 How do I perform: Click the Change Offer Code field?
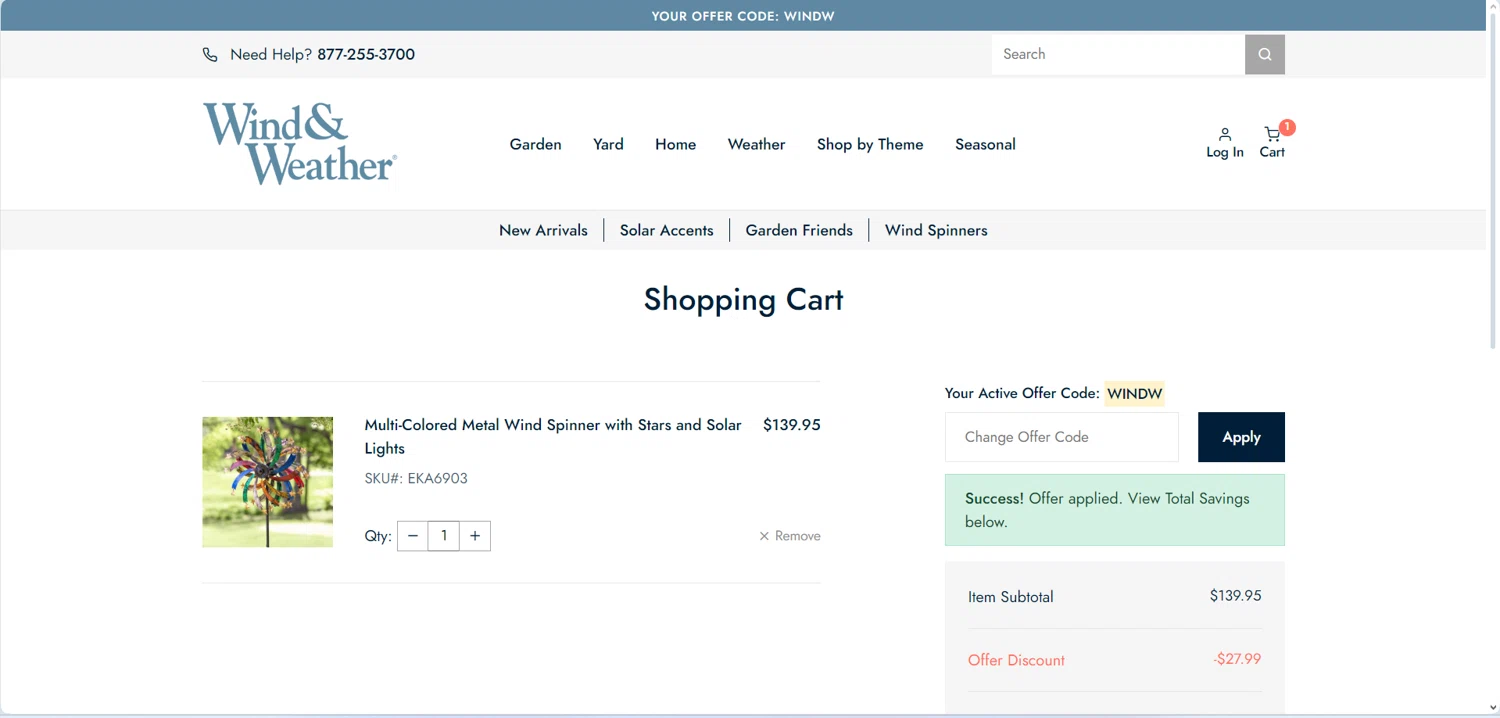[1062, 437]
